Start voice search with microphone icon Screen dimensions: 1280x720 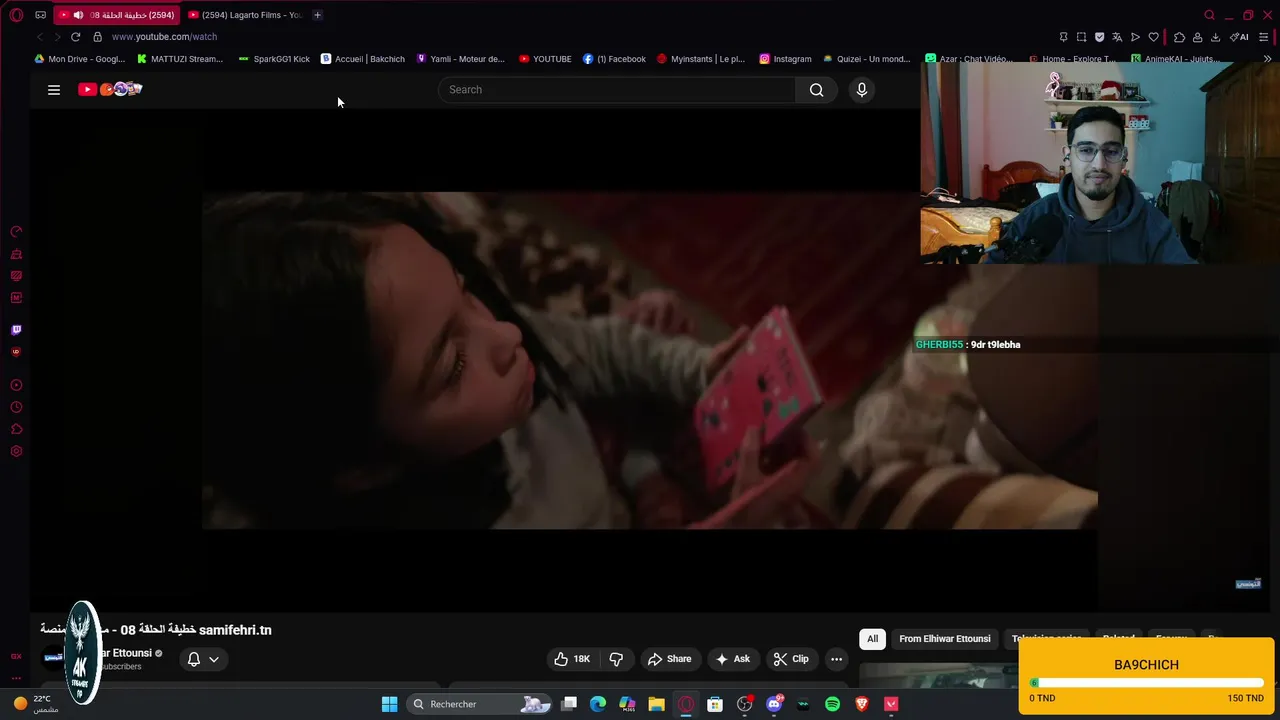tap(862, 90)
